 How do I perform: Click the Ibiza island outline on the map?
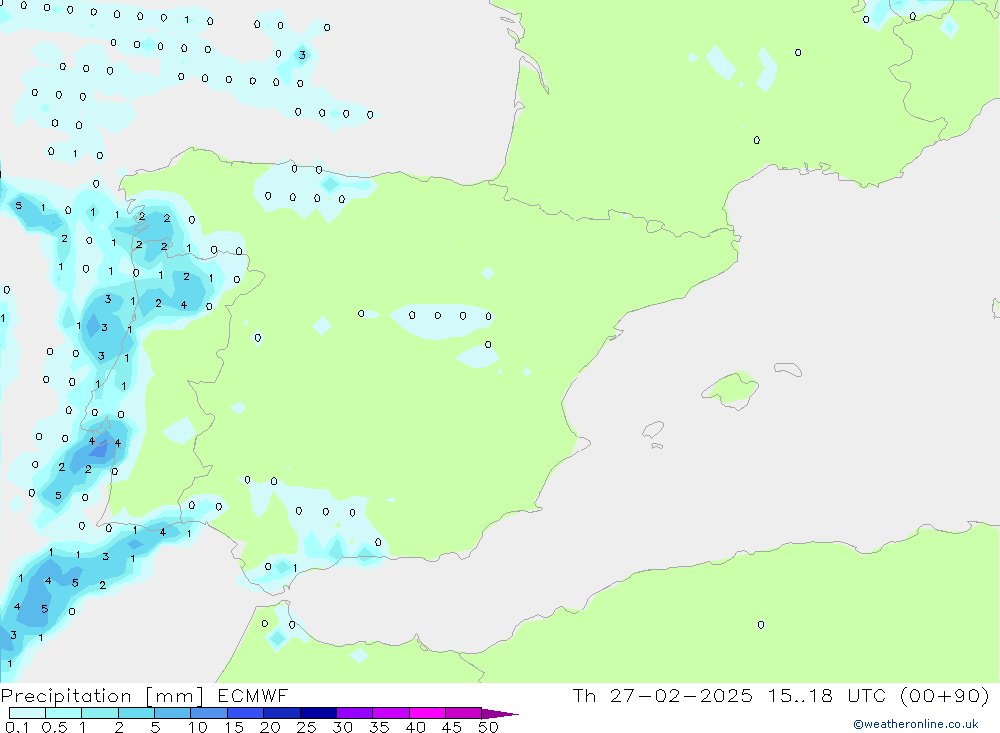[653, 429]
